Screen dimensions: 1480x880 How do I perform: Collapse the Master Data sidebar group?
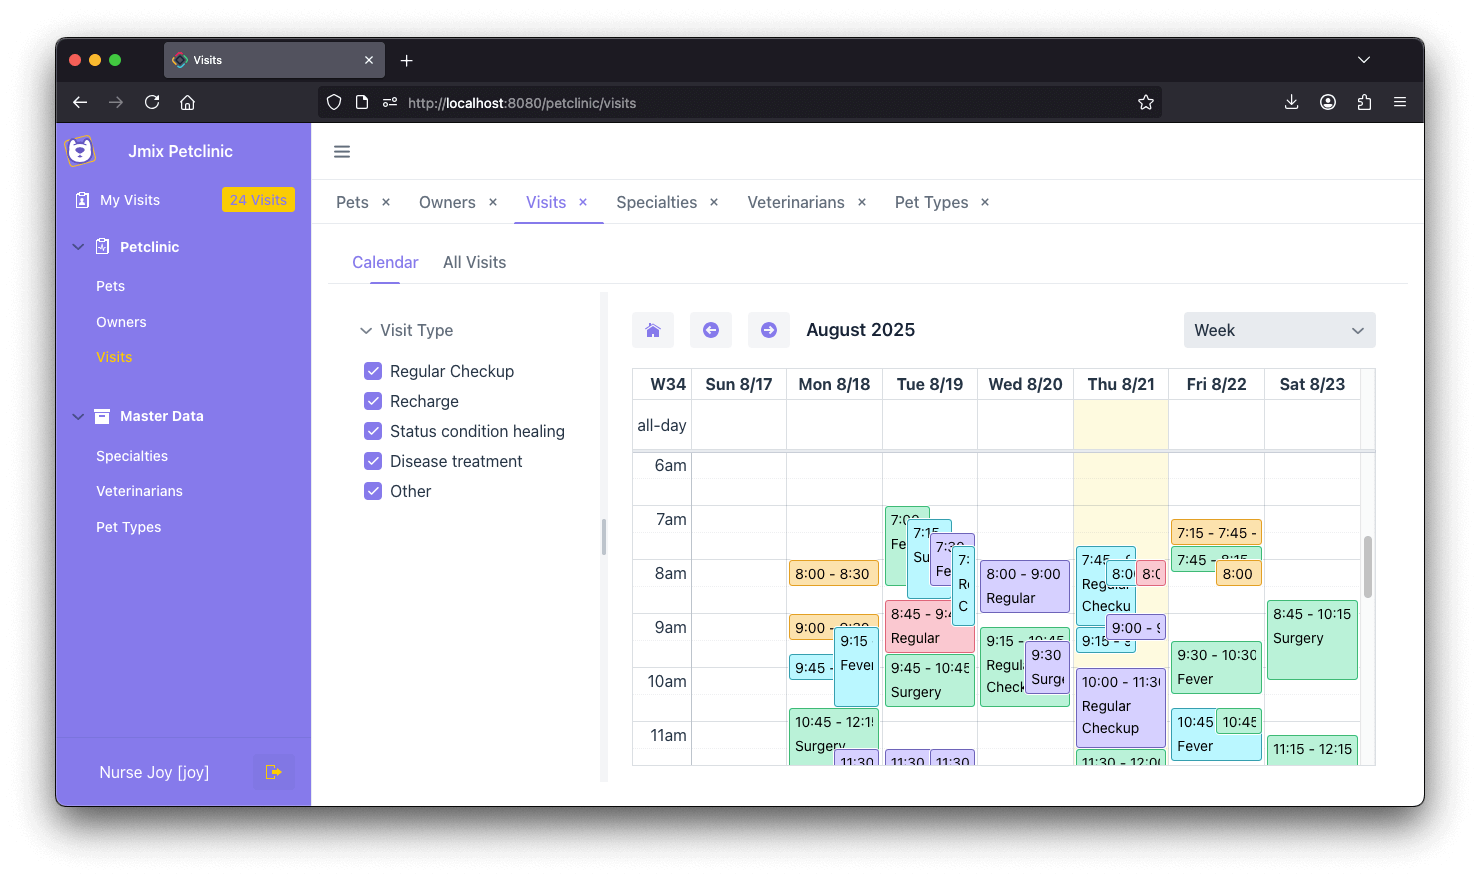point(78,416)
